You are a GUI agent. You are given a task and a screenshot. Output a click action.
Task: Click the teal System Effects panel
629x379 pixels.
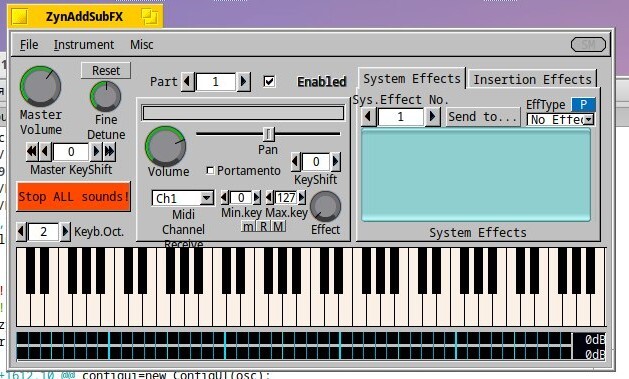(476, 174)
